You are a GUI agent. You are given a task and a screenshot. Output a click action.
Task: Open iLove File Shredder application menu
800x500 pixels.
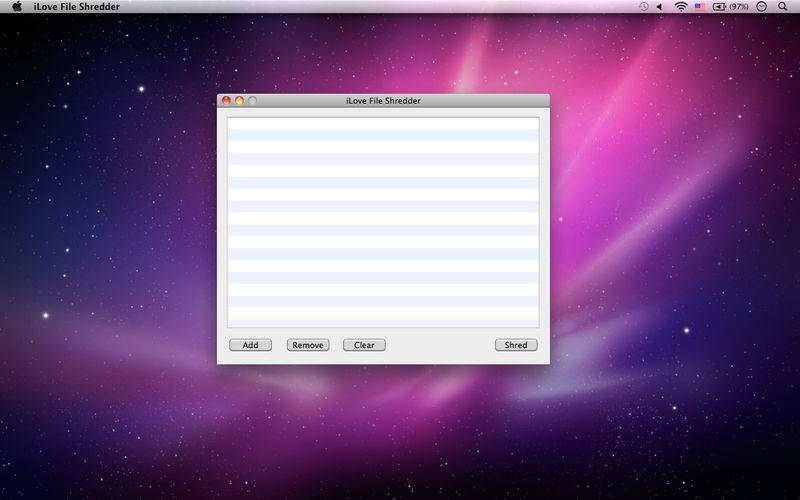(77, 7)
